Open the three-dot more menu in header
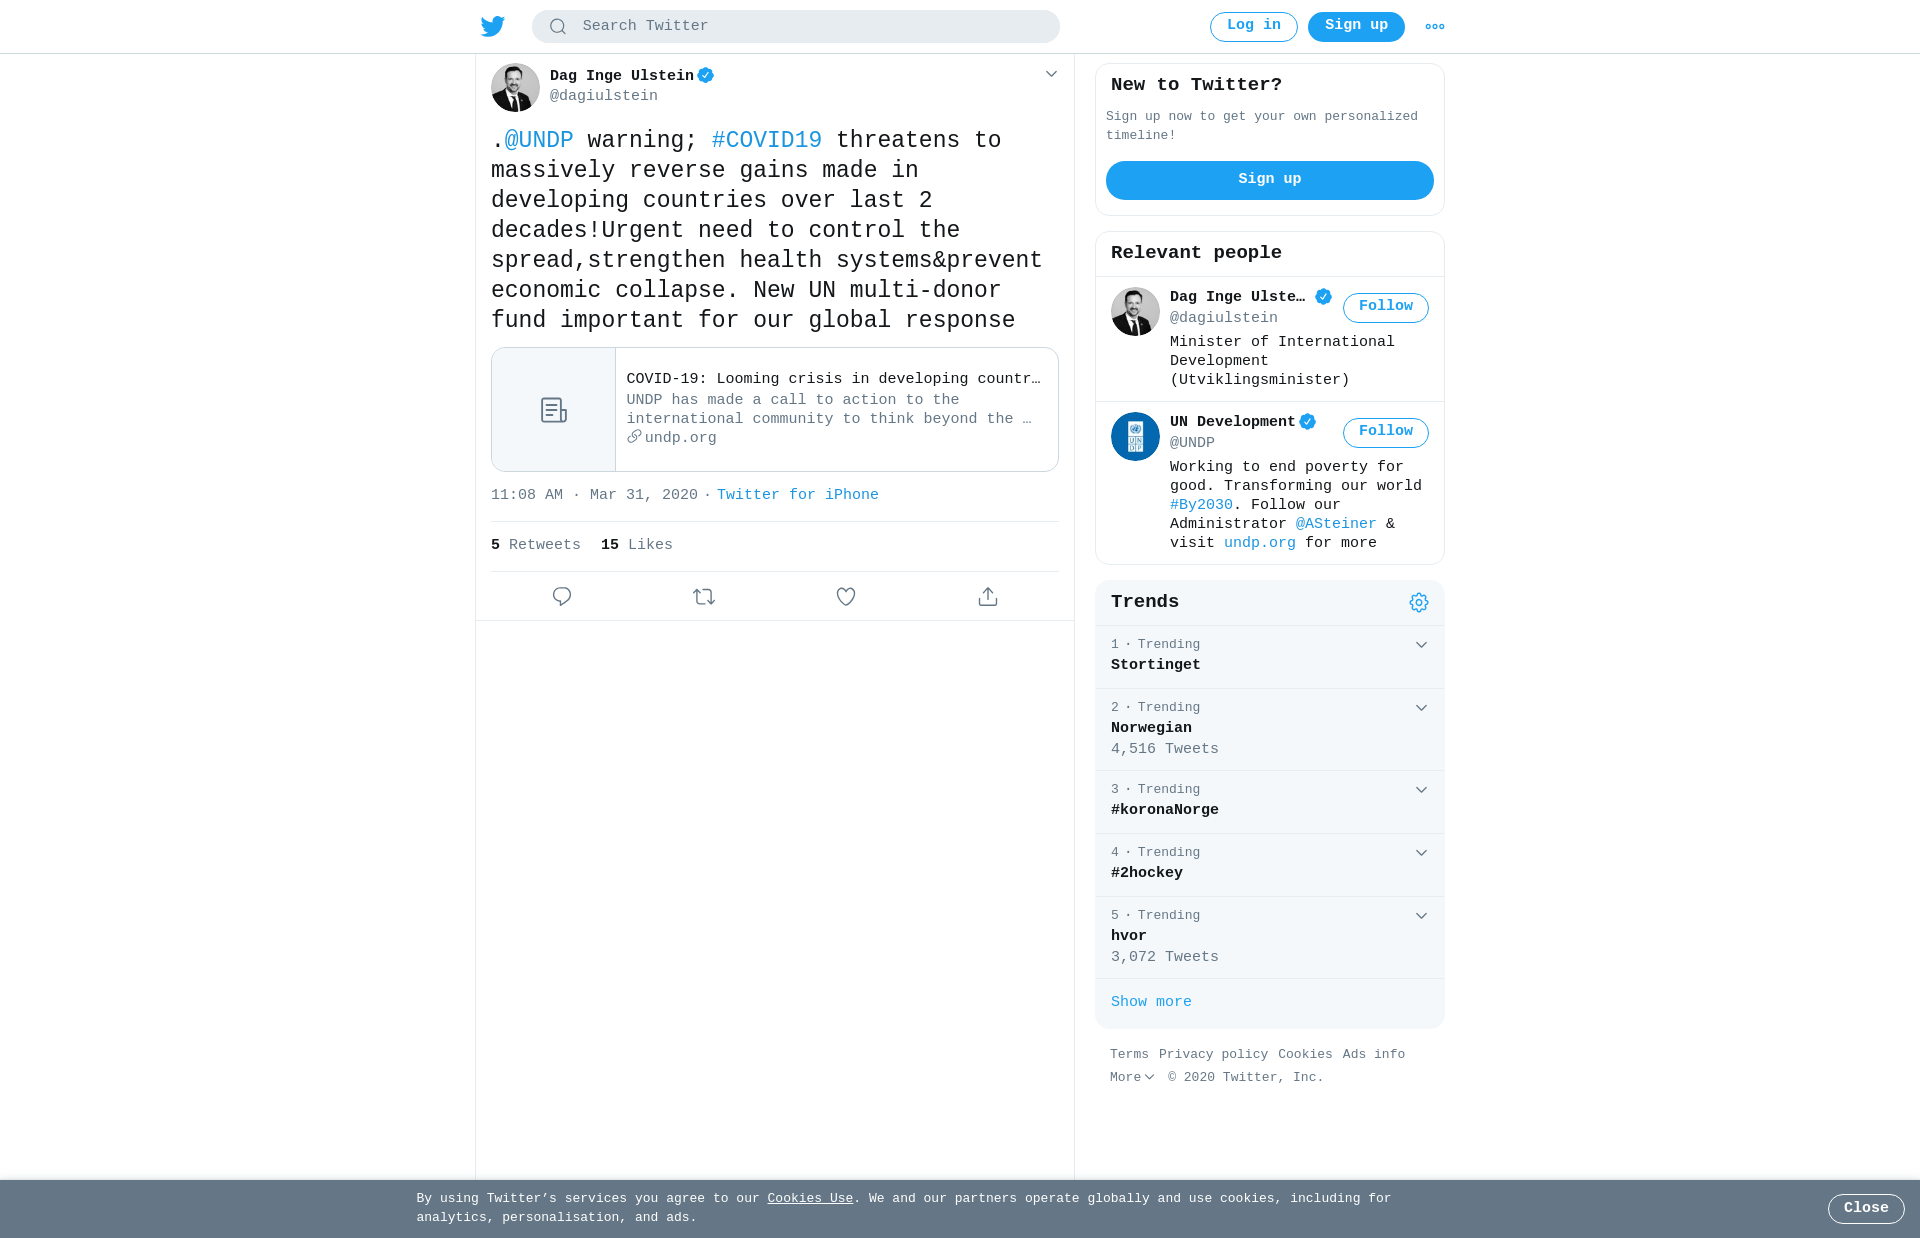Image resolution: width=1920 pixels, height=1238 pixels. point(1435,27)
